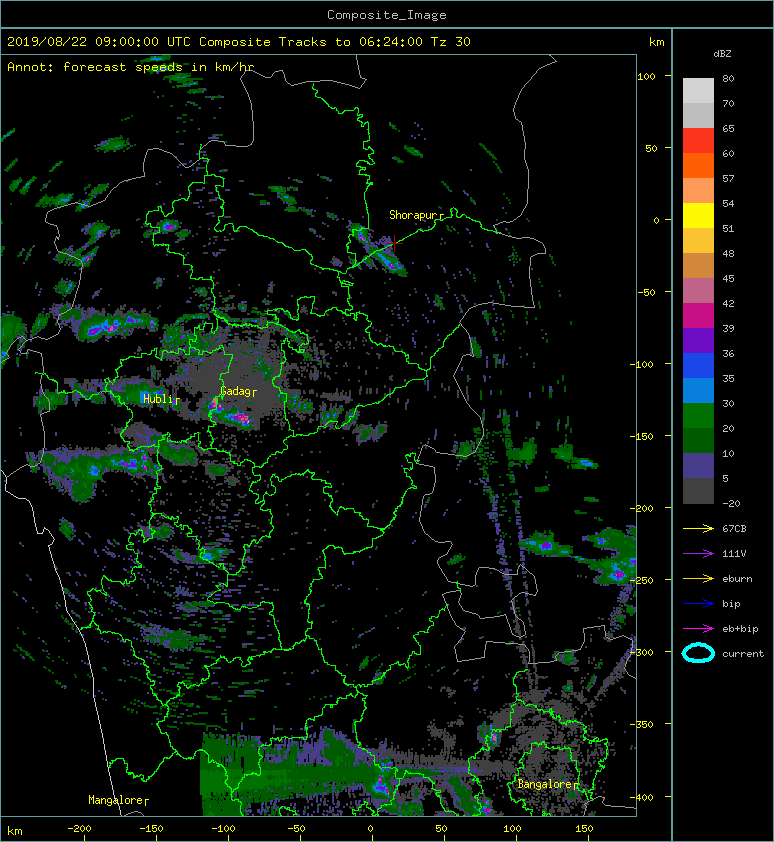Click the km unit label at top right
Image resolution: width=774 pixels, height=842 pixels.
click(x=656, y=42)
